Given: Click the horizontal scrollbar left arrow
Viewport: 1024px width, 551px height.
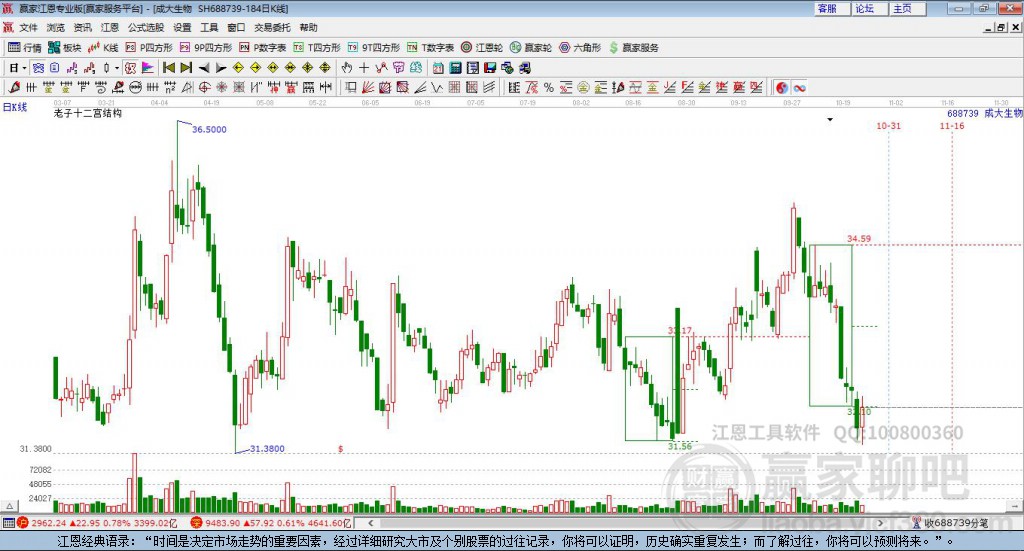Looking at the screenshot, I should click(x=371, y=523).
